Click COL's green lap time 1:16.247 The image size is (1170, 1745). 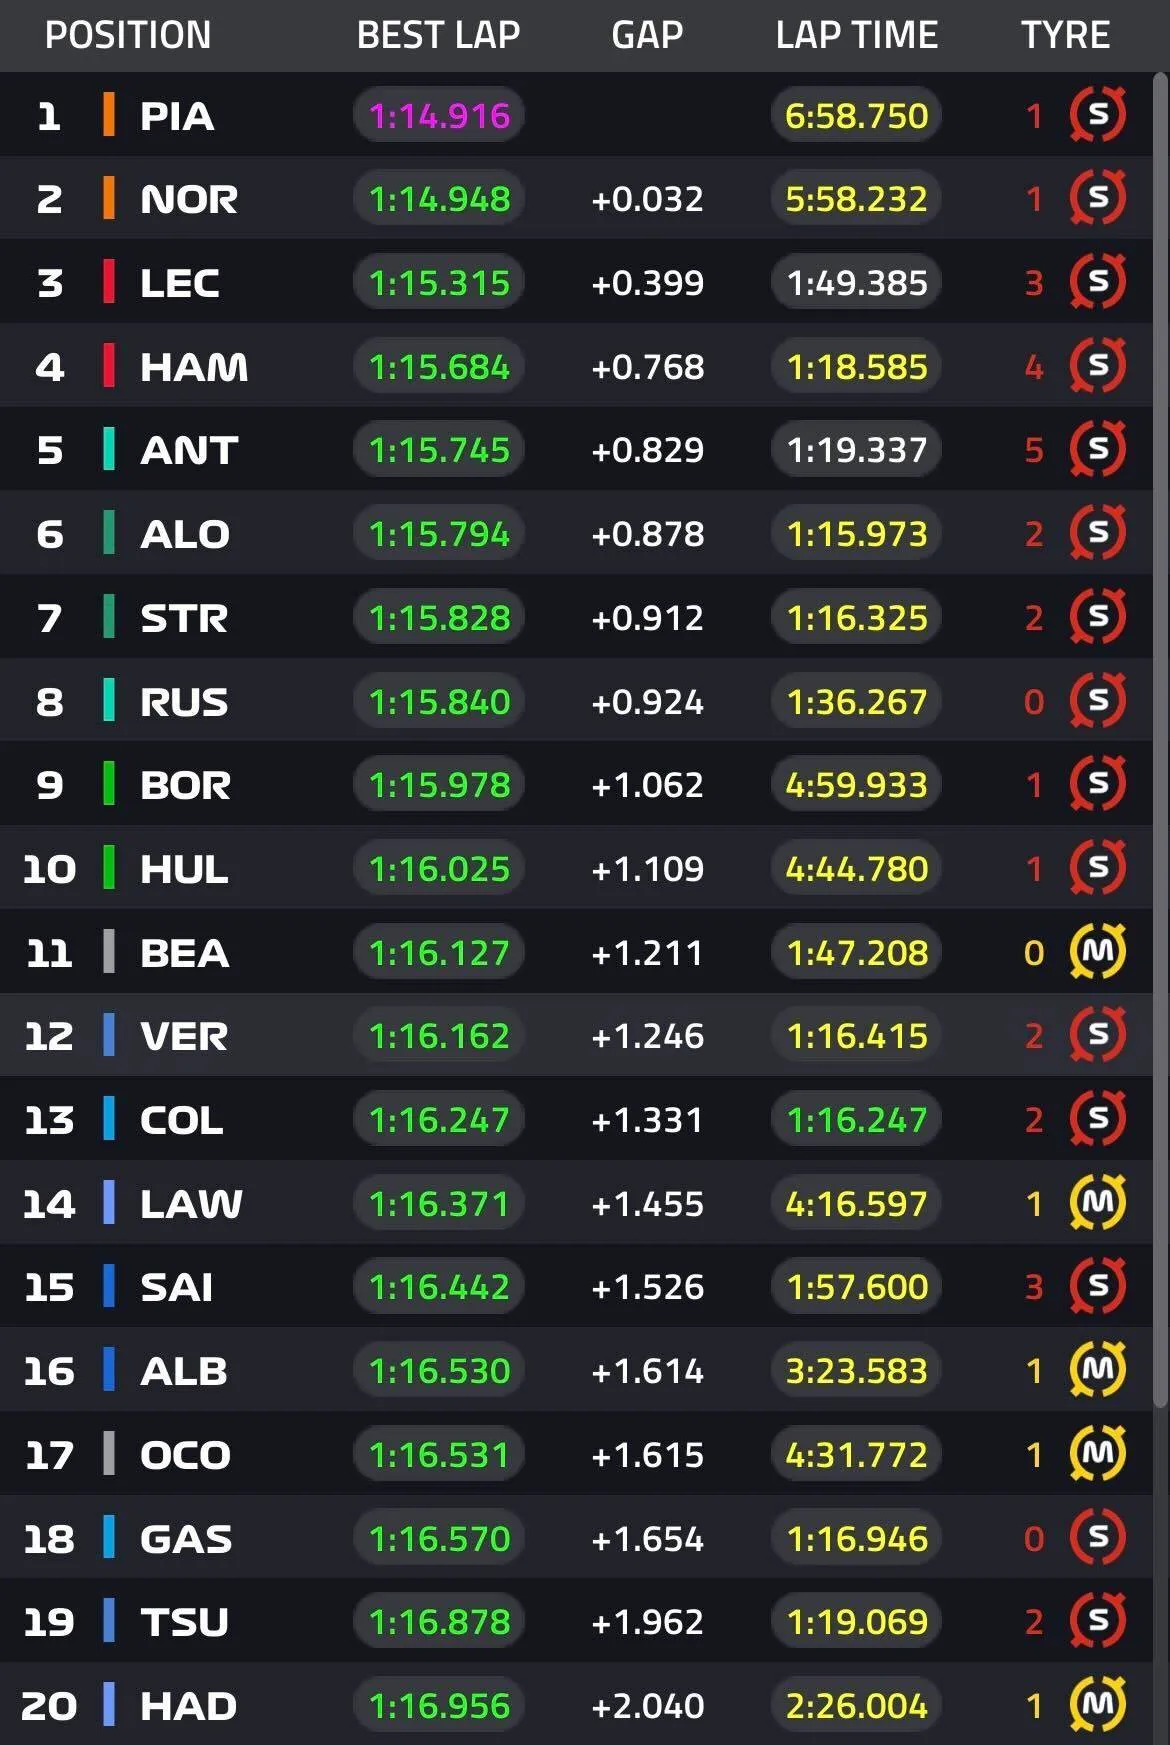pos(857,1119)
